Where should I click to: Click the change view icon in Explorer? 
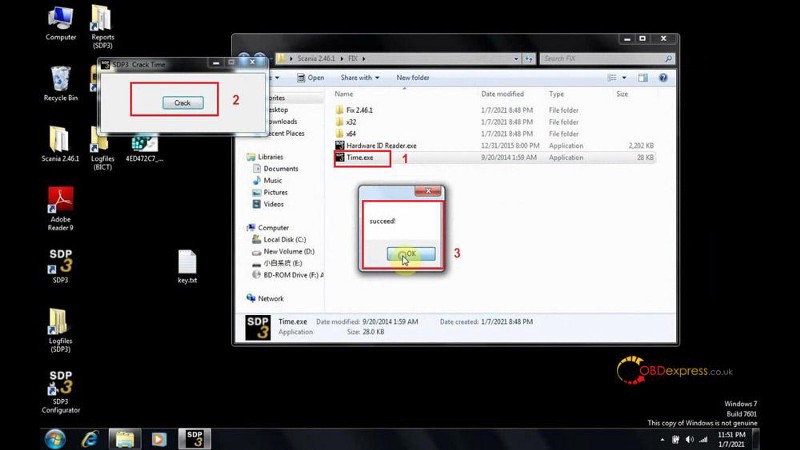tap(612, 78)
